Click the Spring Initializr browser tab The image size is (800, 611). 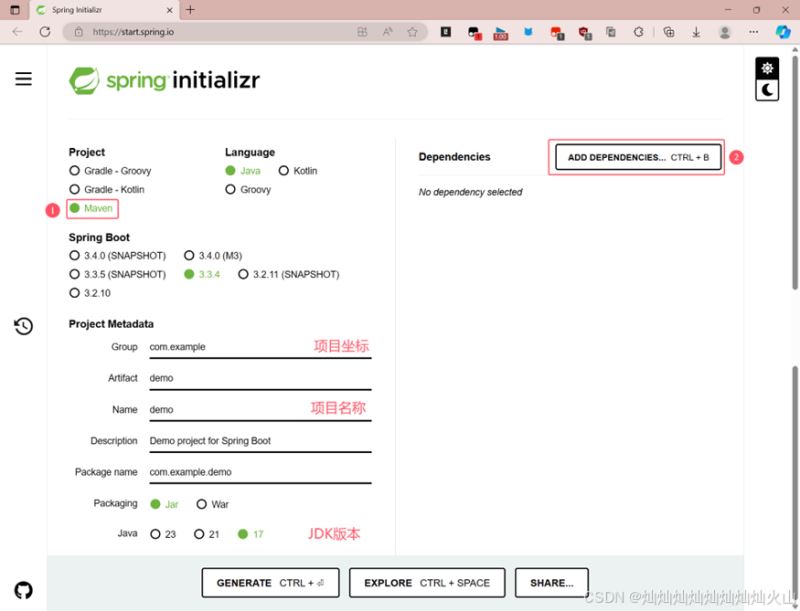coord(104,10)
